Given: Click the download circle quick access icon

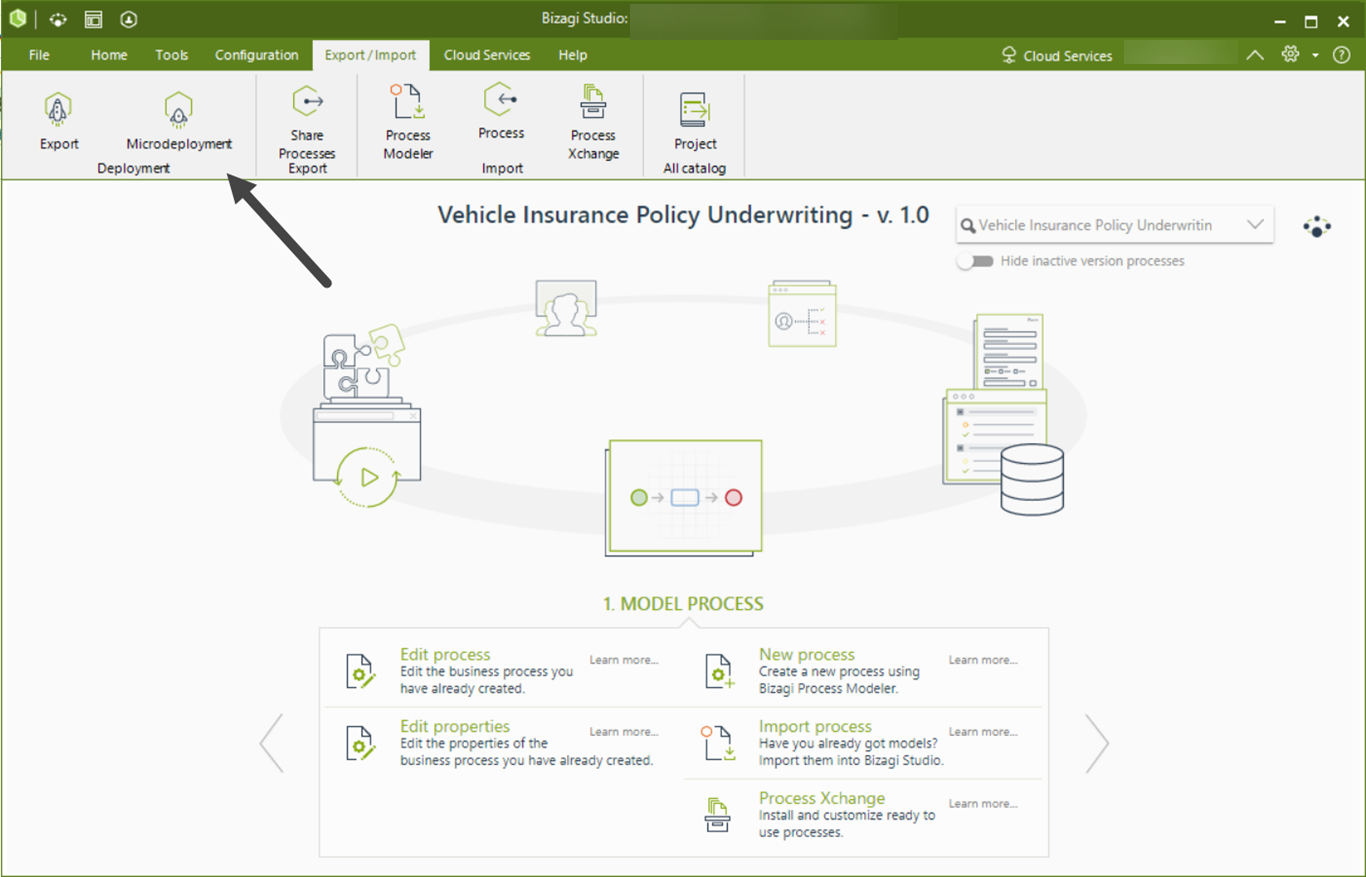Looking at the screenshot, I should (x=128, y=20).
